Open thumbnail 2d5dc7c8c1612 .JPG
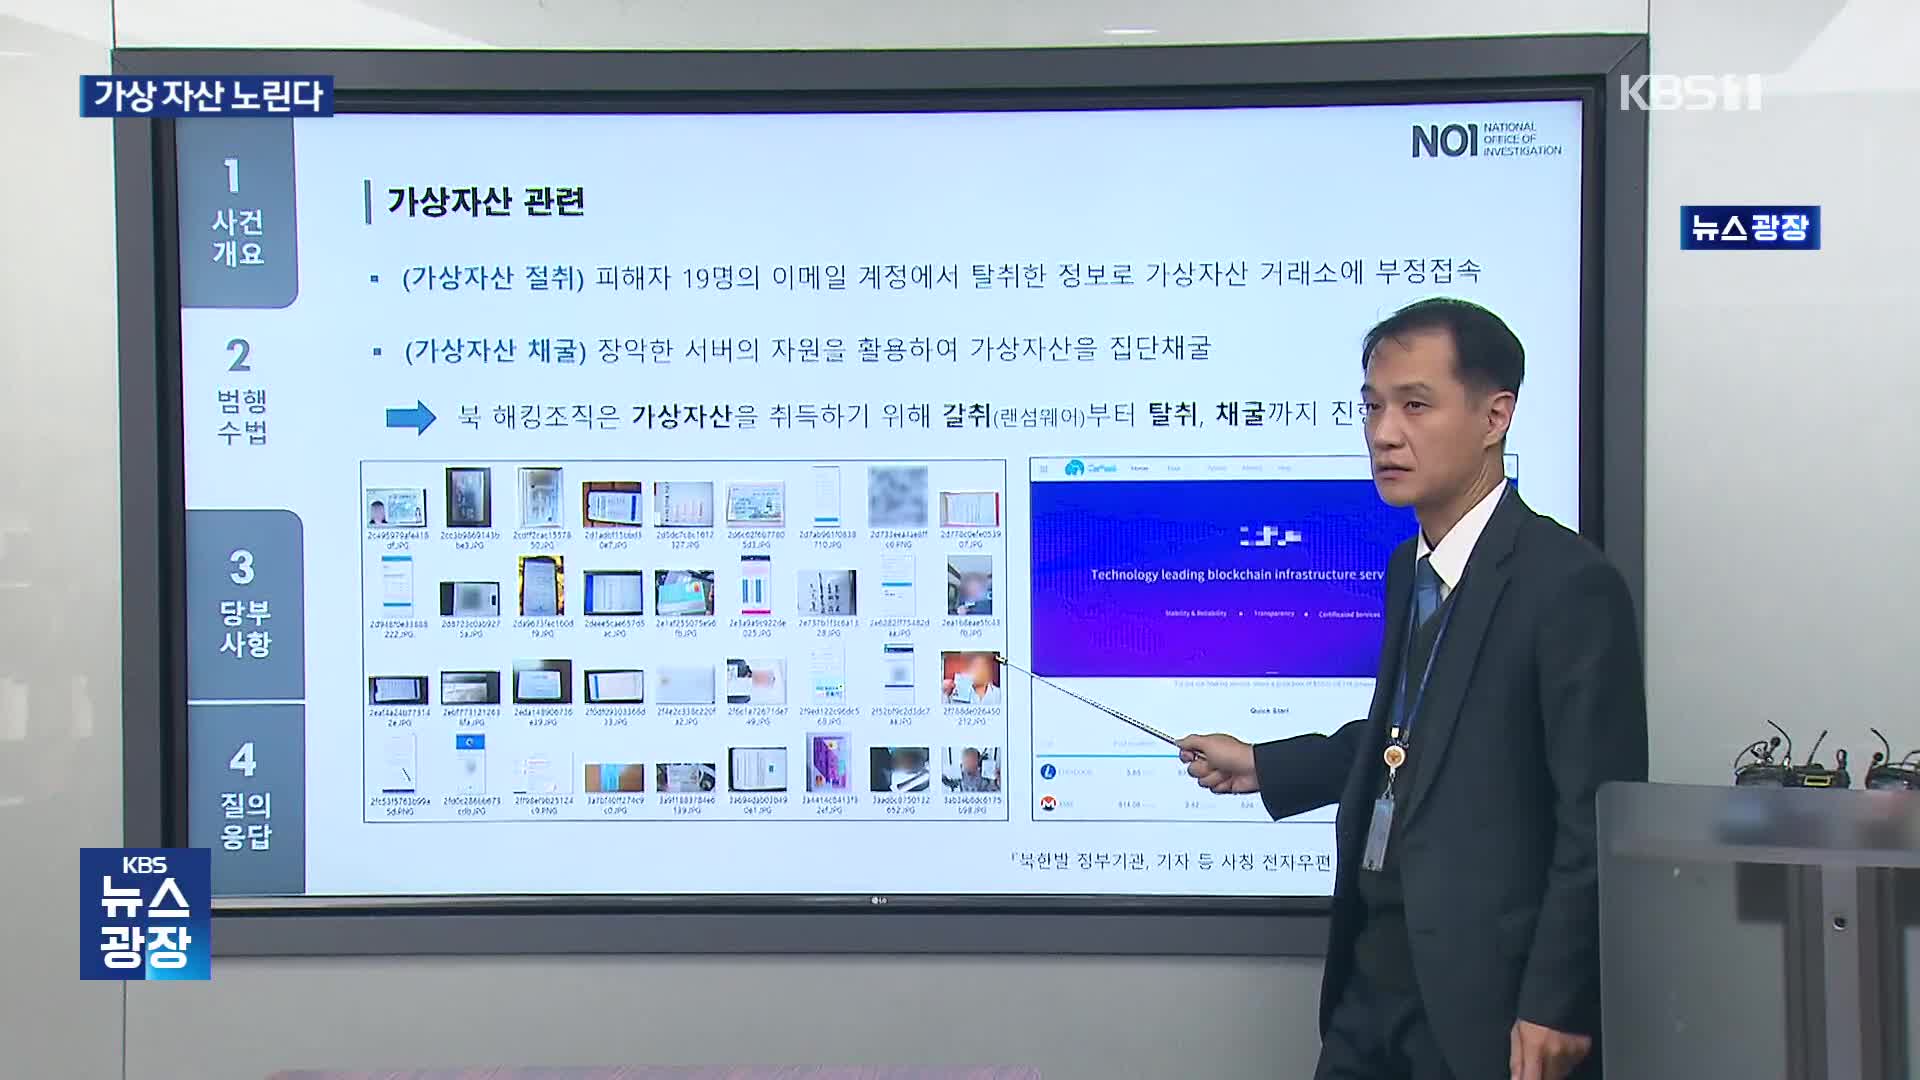Screen dimensions: 1920x1080 (x=684, y=505)
